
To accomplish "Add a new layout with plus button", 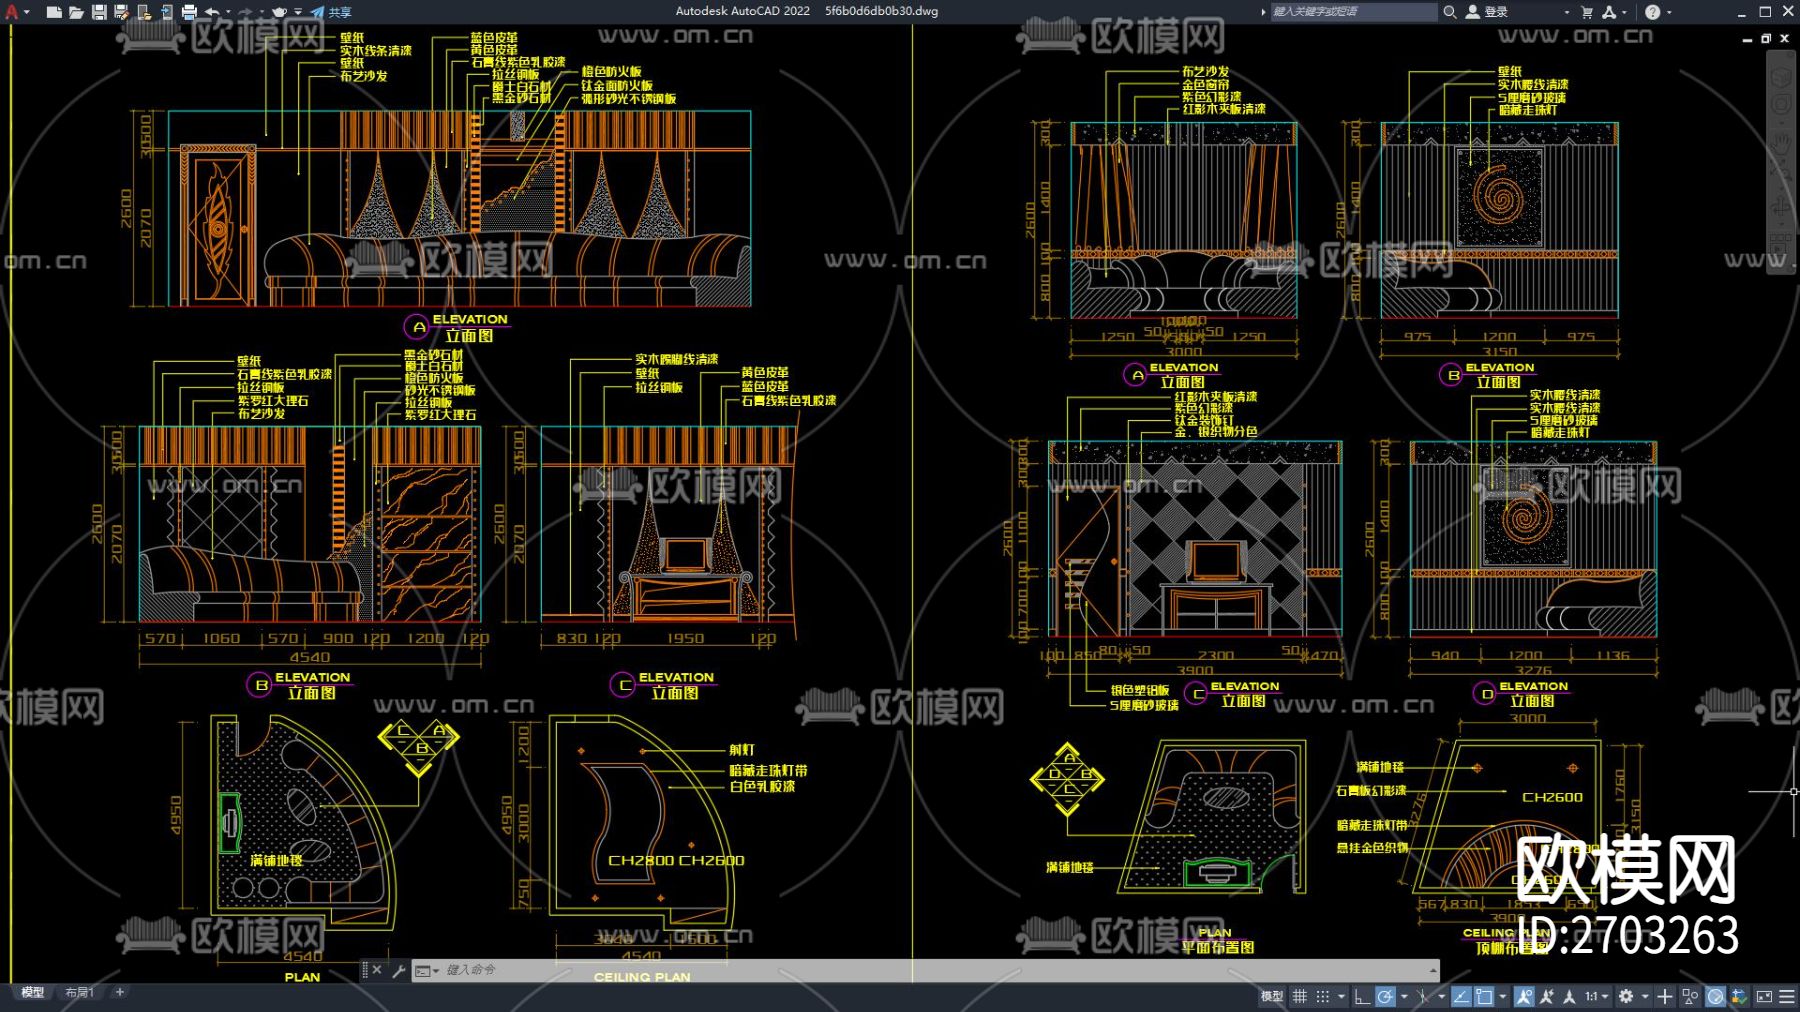I will 120,992.
